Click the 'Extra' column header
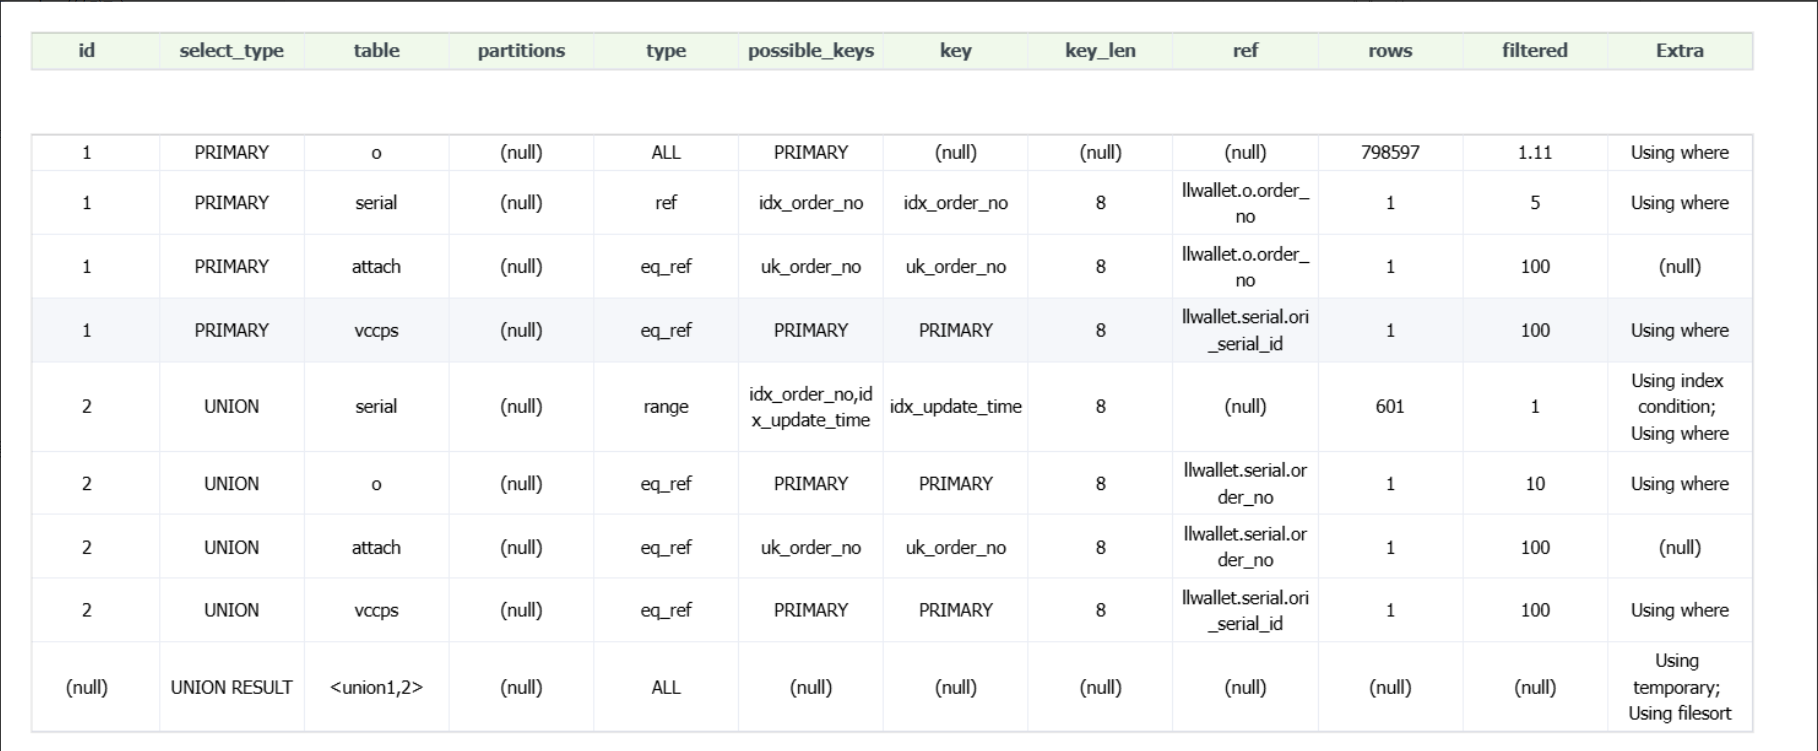 tap(1680, 51)
